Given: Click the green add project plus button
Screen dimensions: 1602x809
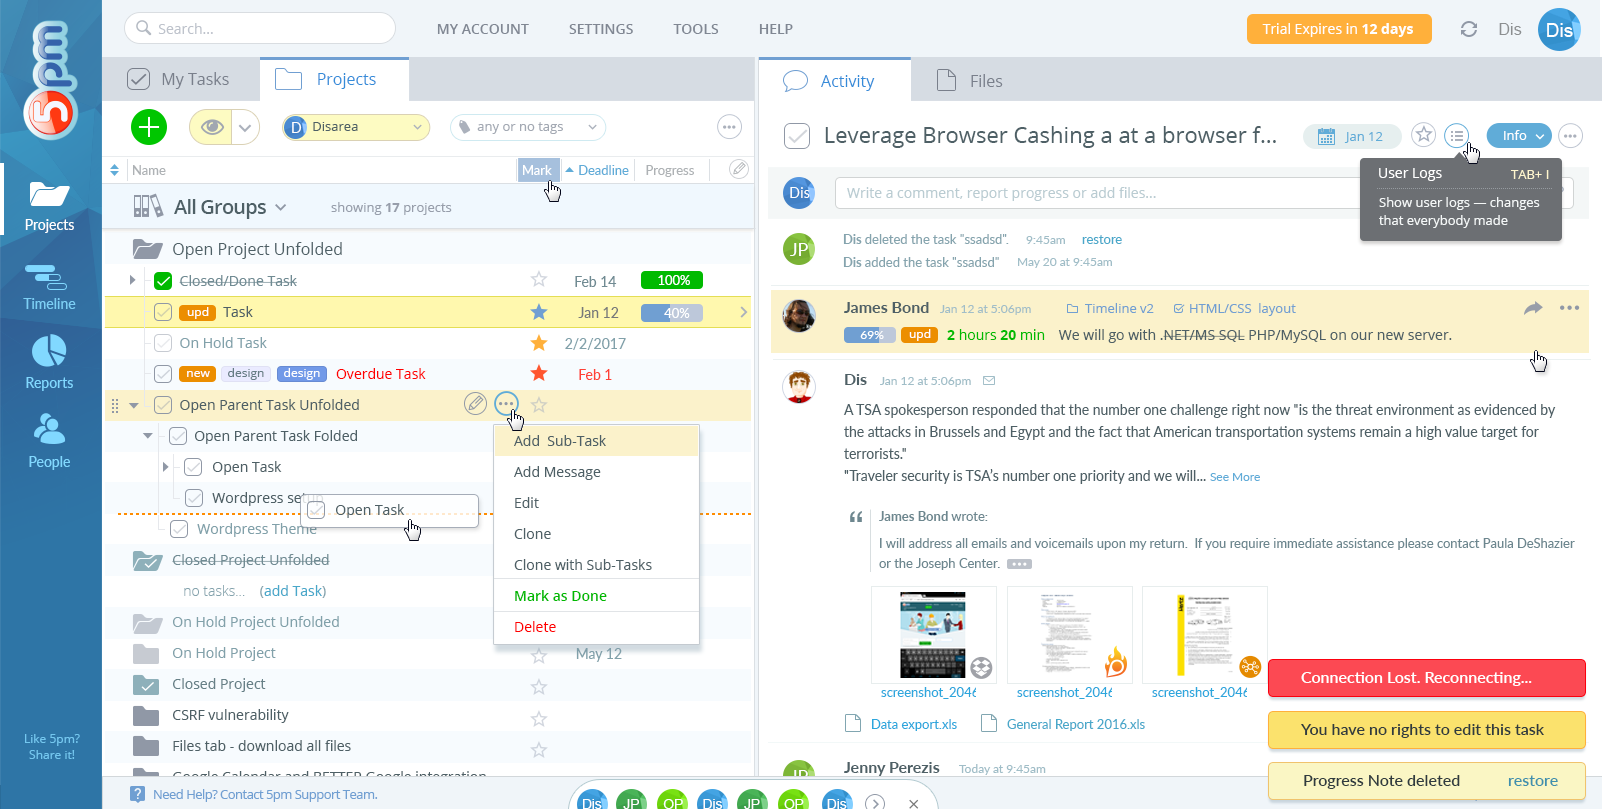Looking at the screenshot, I should [149, 127].
